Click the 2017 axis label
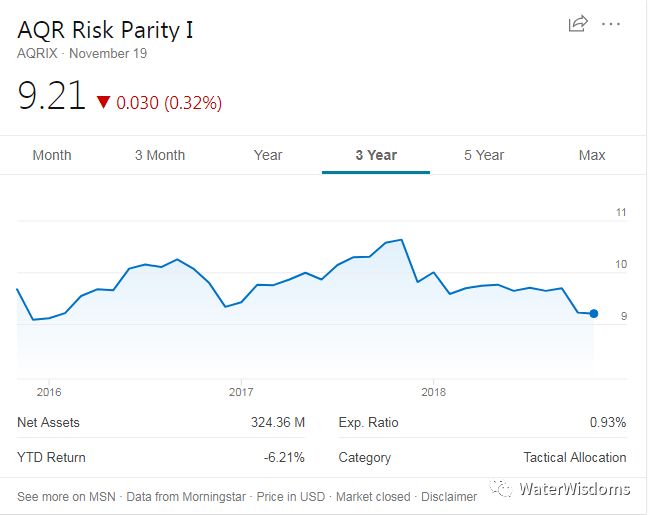Image resolution: width=650 pixels, height=515 pixels. click(241, 392)
